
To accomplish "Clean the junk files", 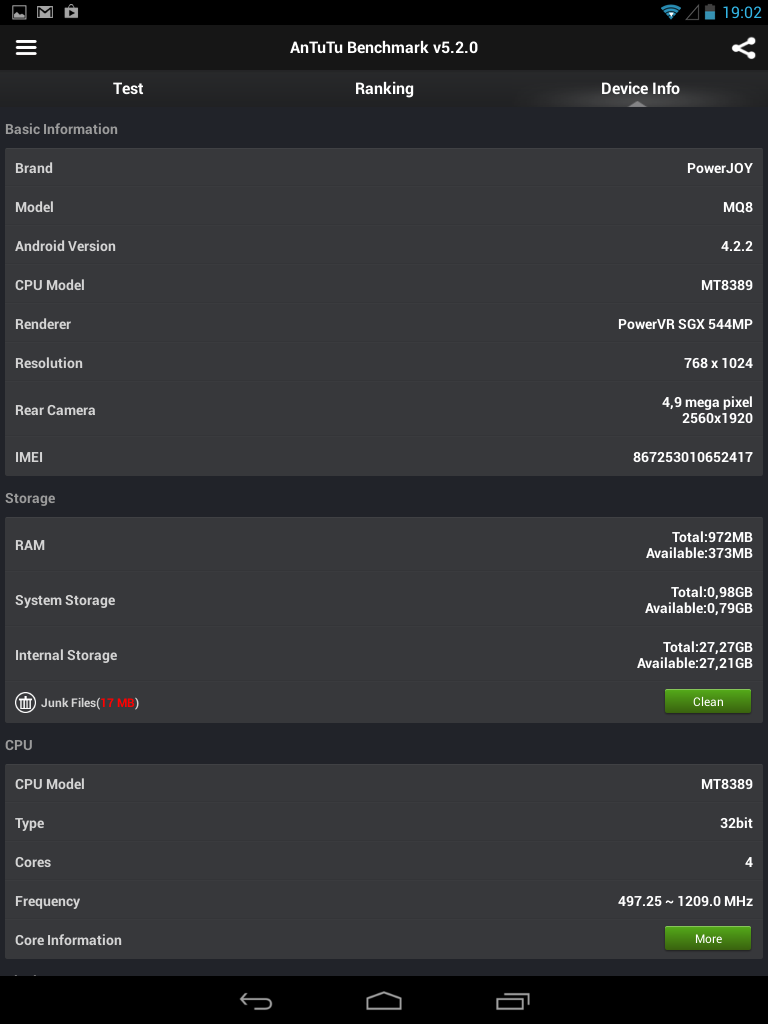I will [x=708, y=702].
